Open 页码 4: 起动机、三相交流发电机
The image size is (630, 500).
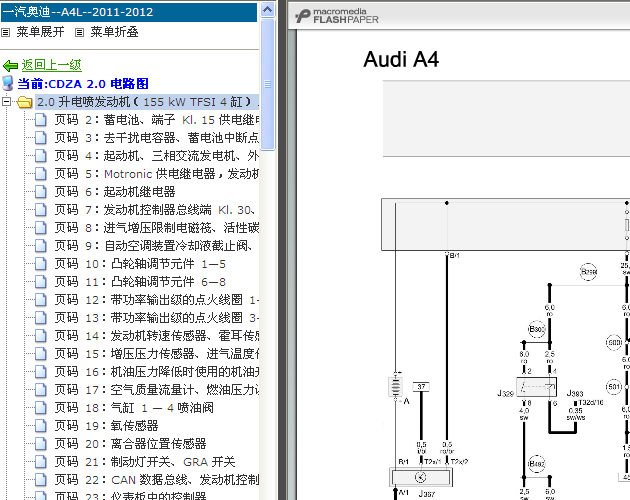tap(157, 156)
